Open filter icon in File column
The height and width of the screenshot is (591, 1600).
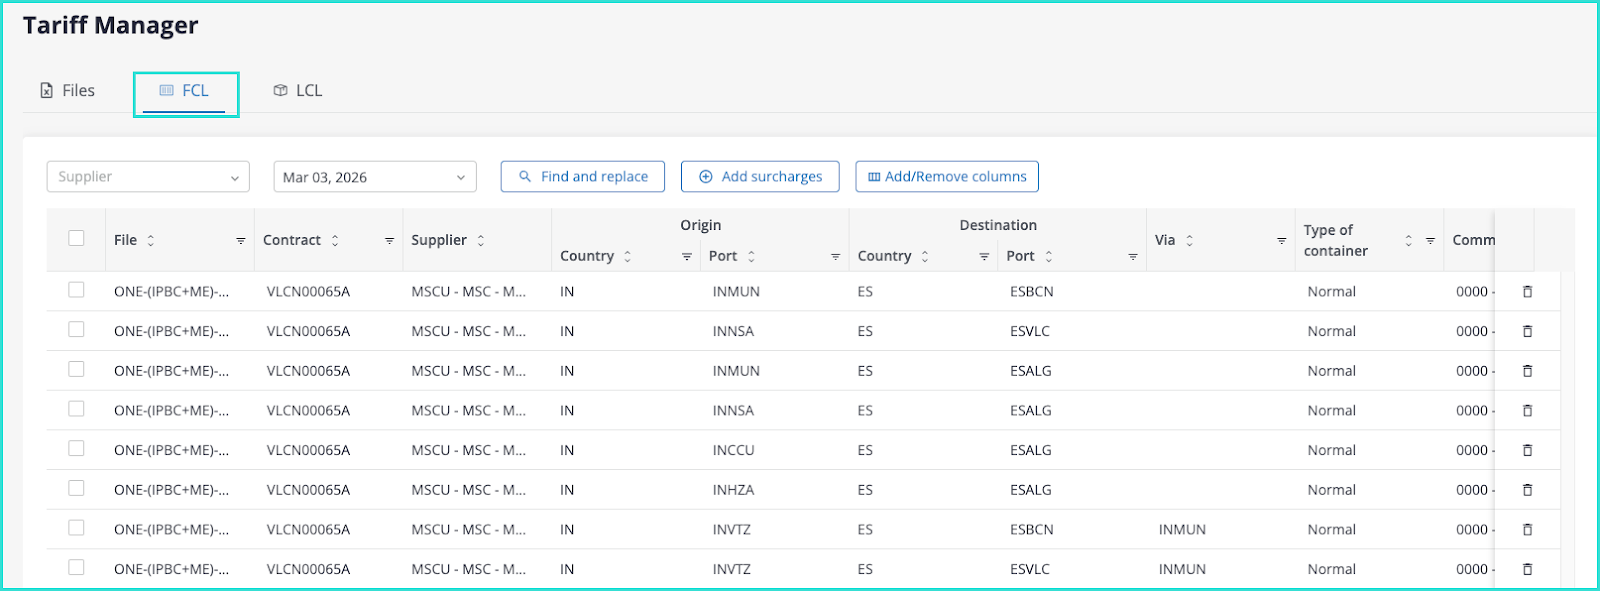click(x=241, y=241)
